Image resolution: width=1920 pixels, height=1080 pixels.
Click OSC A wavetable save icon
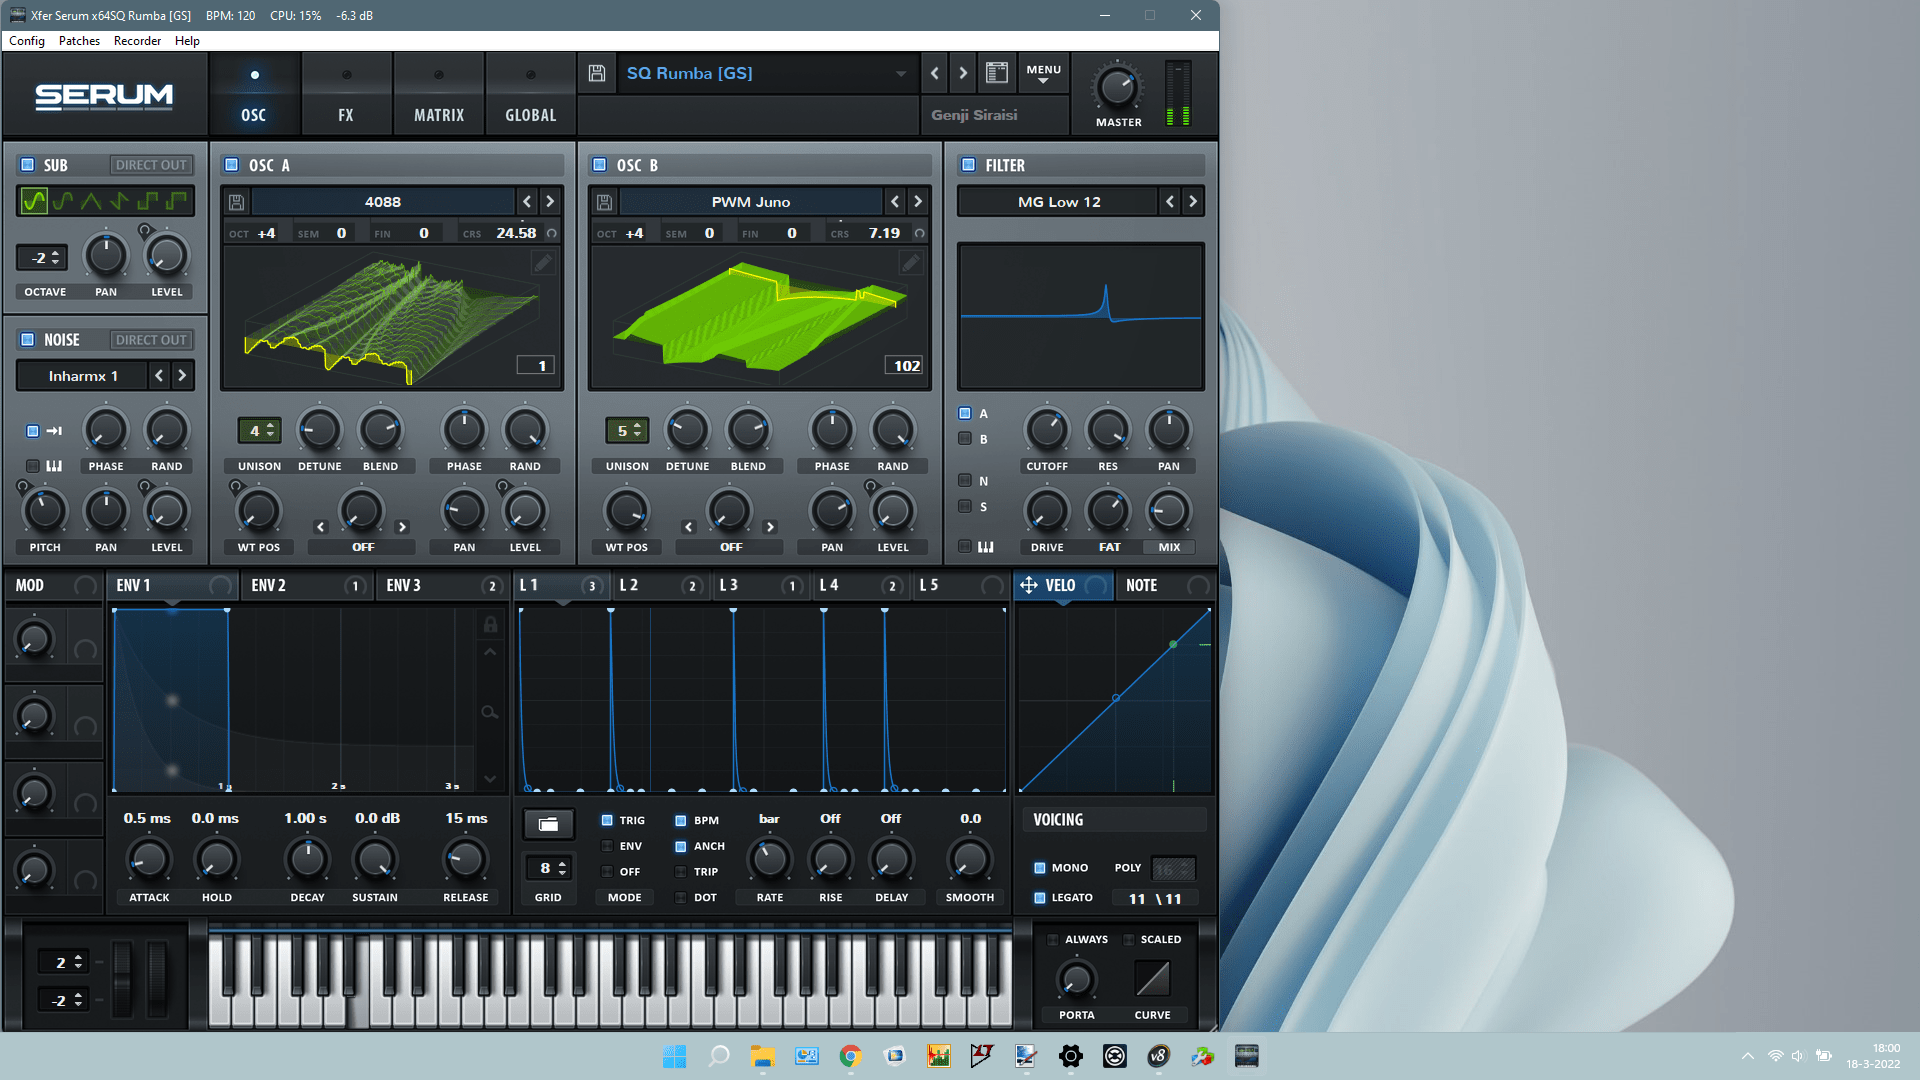tap(236, 202)
